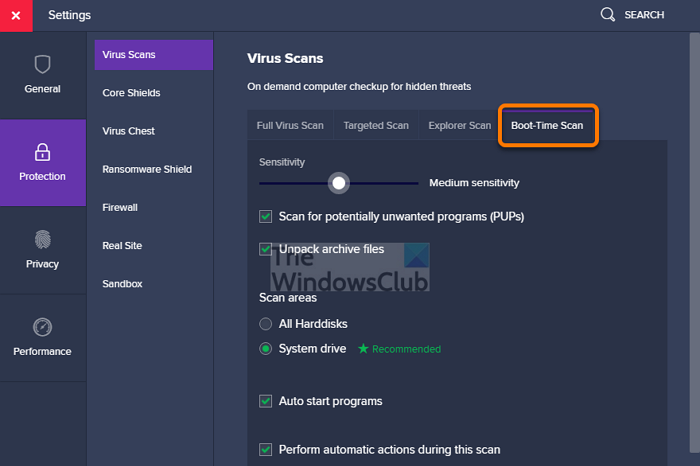
Task: Click the green Recommended label
Action: pos(406,349)
